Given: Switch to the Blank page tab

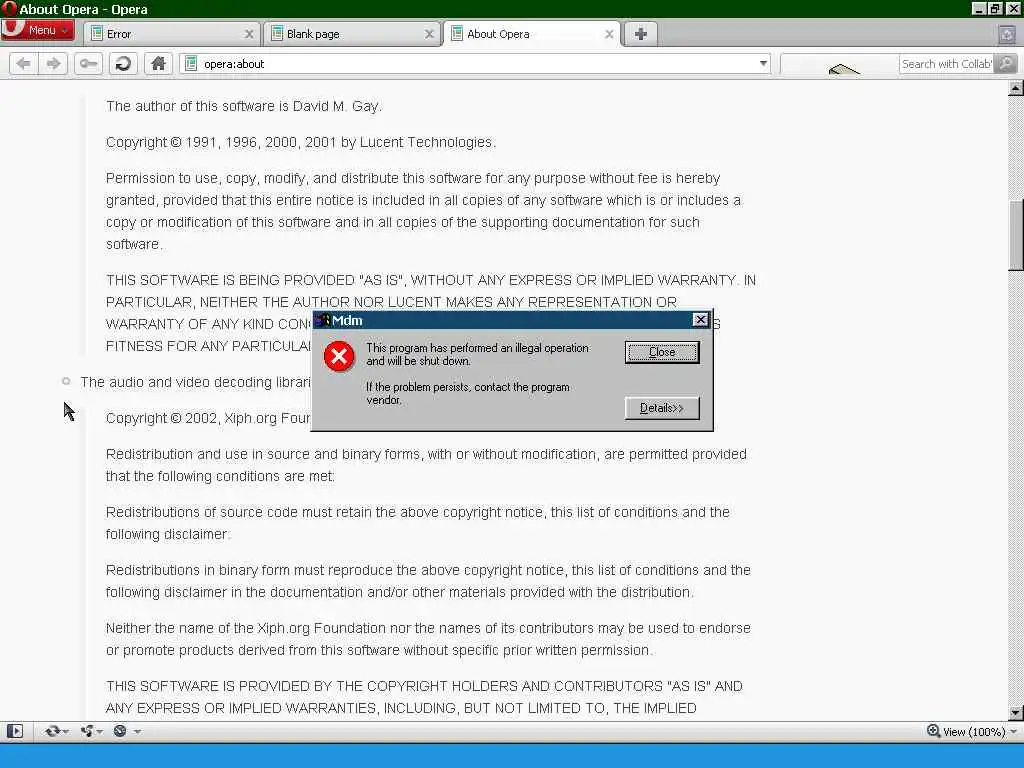Looking at the screenshot, I should click(353, 34).
